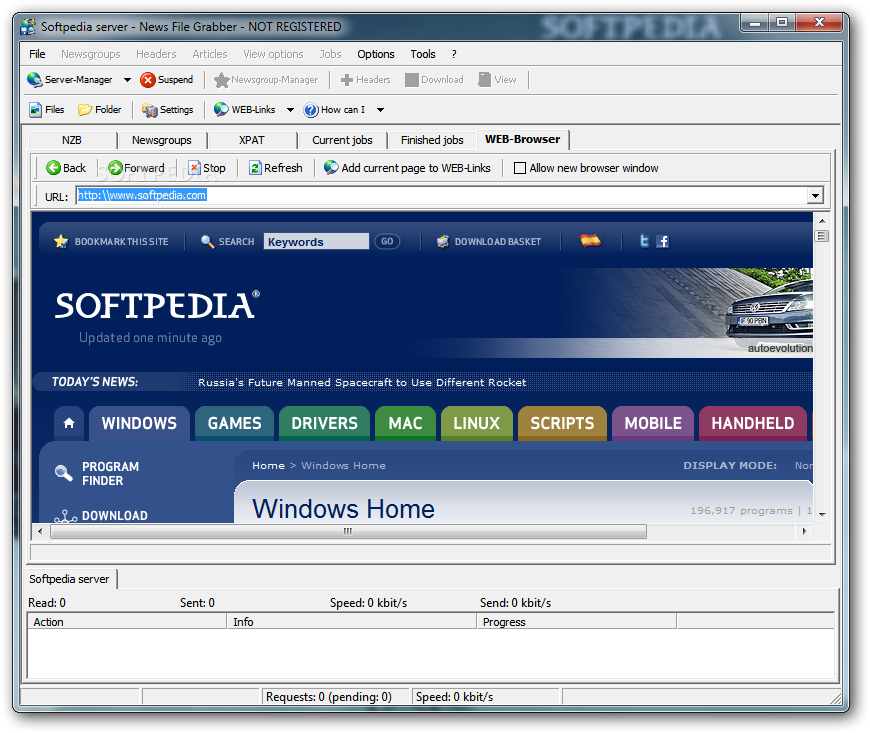Switch to the NZB tab

72,140
